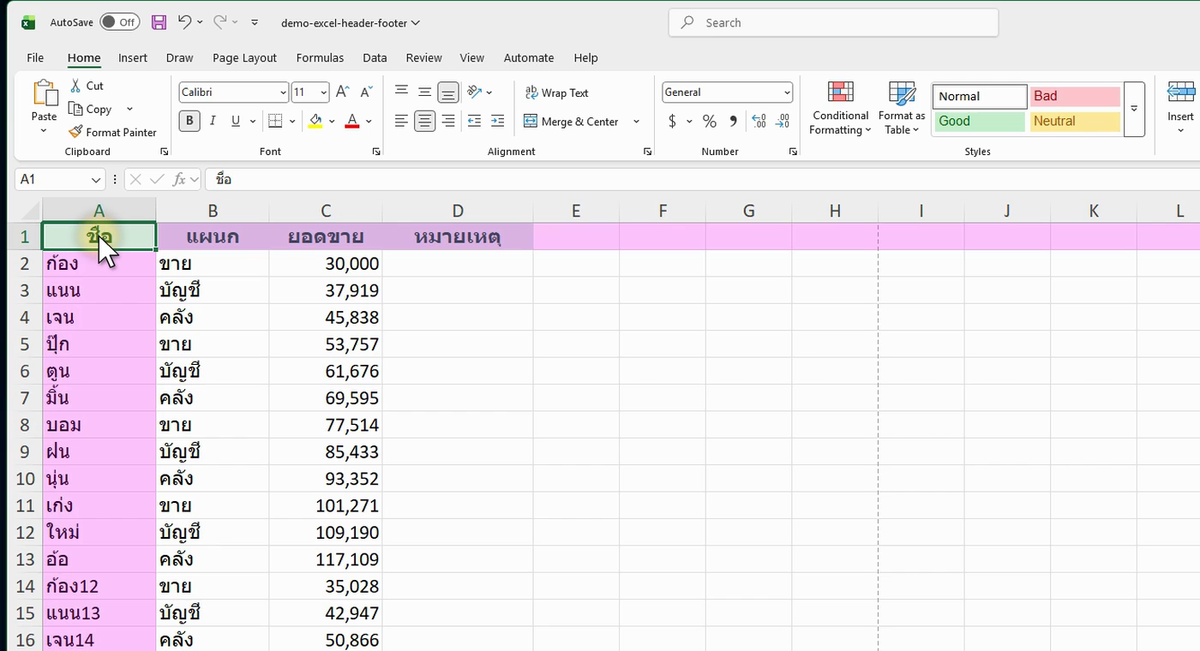Click the Middle Align icon
The image size is (1200, 651).
(x=425, y=92)
